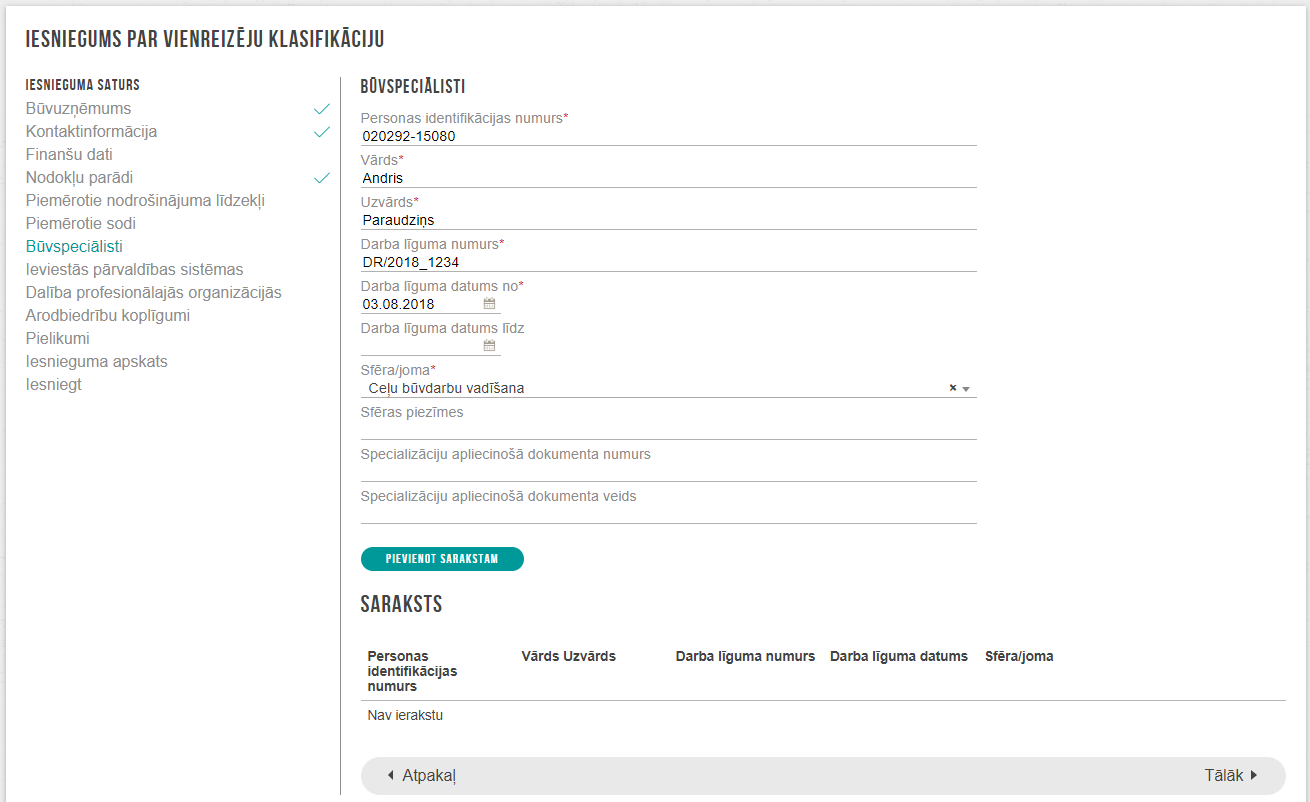Open Ieviestās pārvaldības sistēmas section
Image resolution: width=1310 pixels, height=802 pixels.
click(134, 269)
